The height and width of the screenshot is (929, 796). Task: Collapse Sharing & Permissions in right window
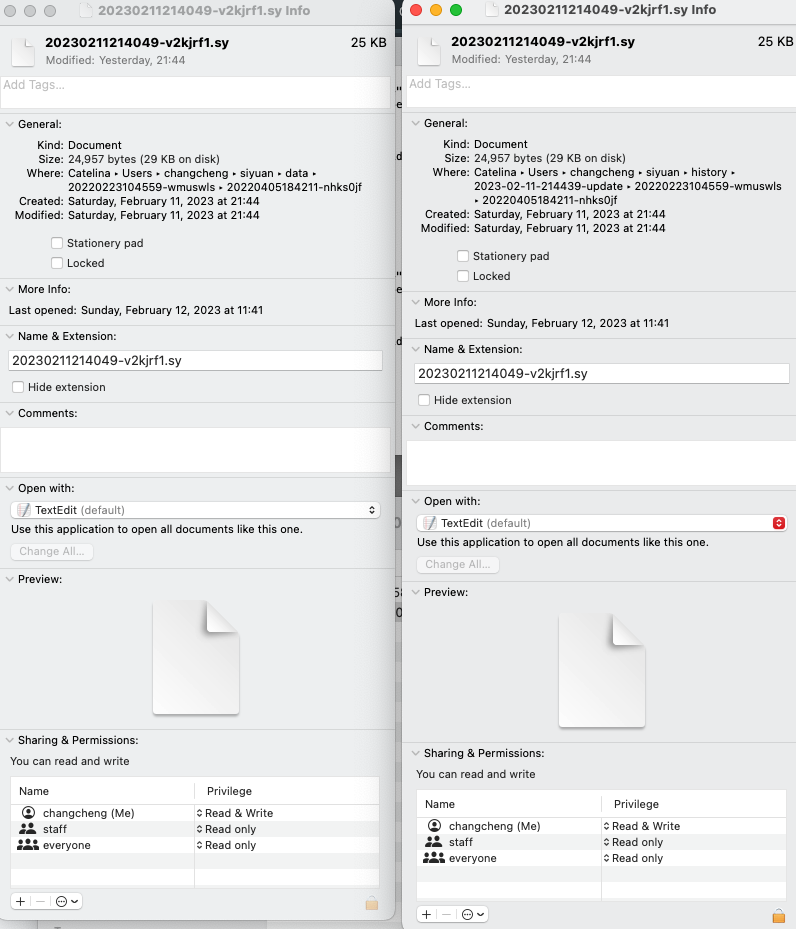[x=416, y=753]
